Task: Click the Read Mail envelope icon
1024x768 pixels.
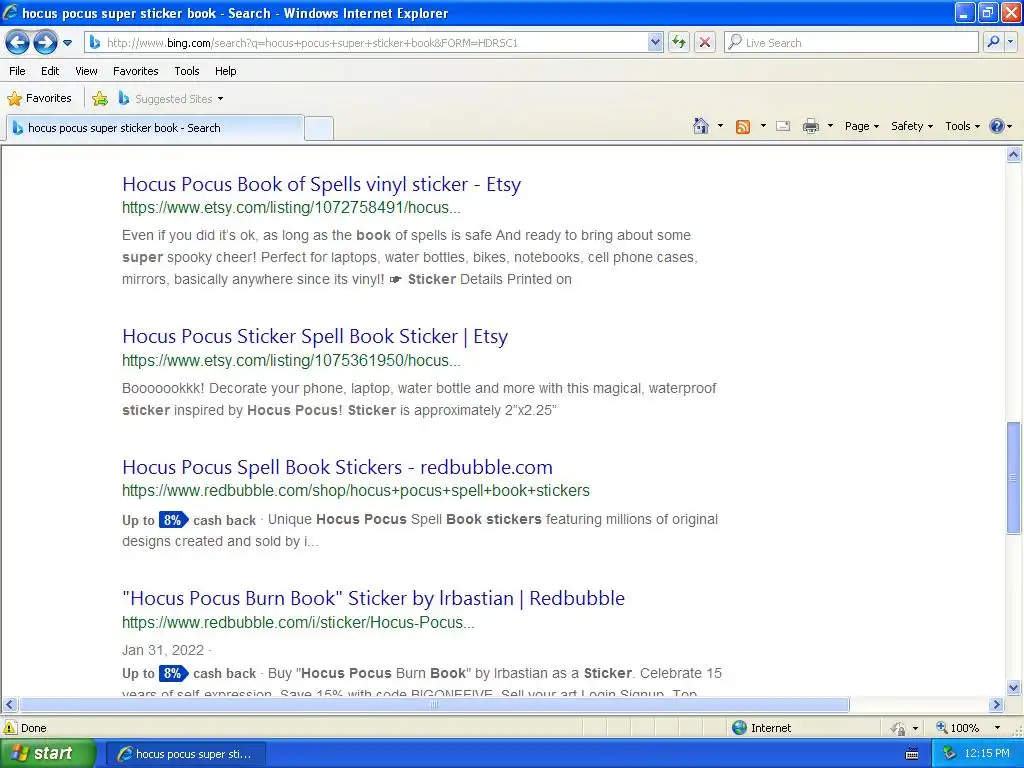Action: point(784,126)
